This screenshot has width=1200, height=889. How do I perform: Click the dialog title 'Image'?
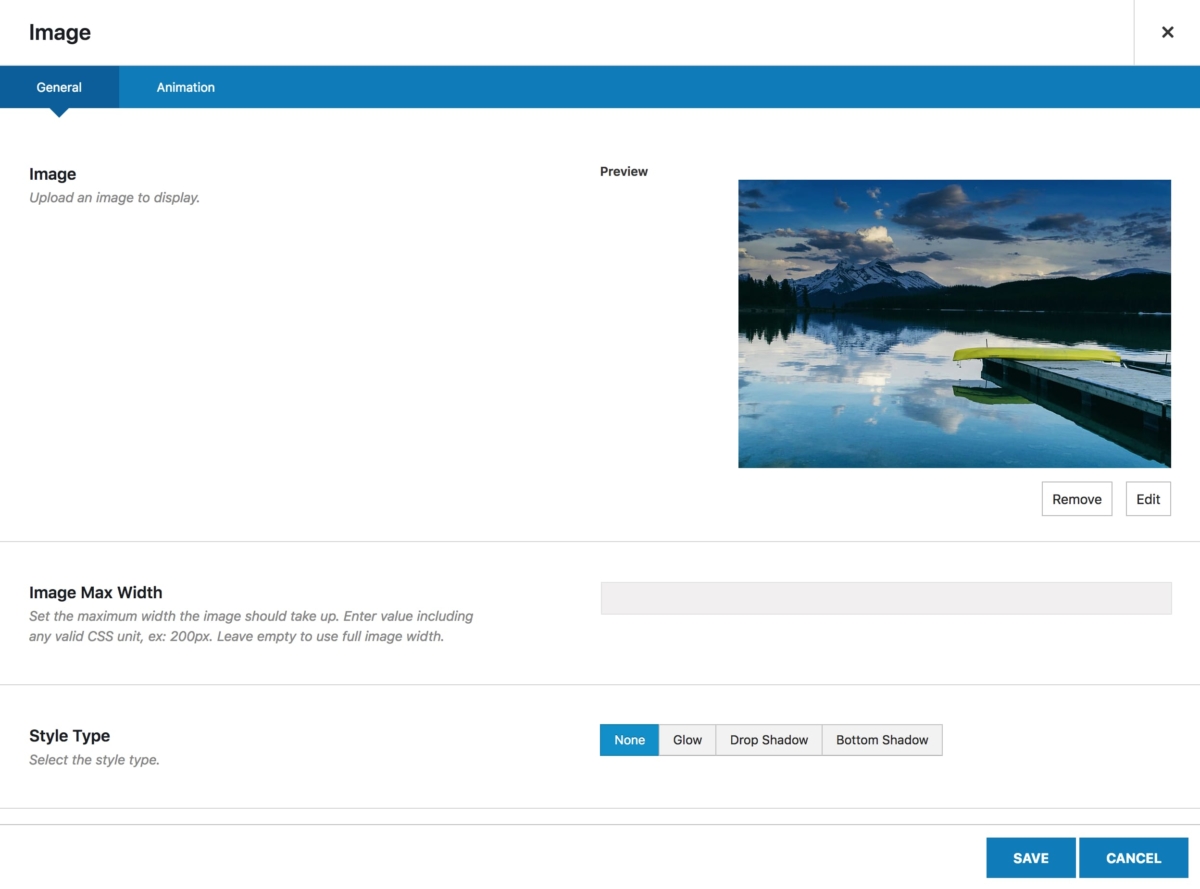(60, 32)
